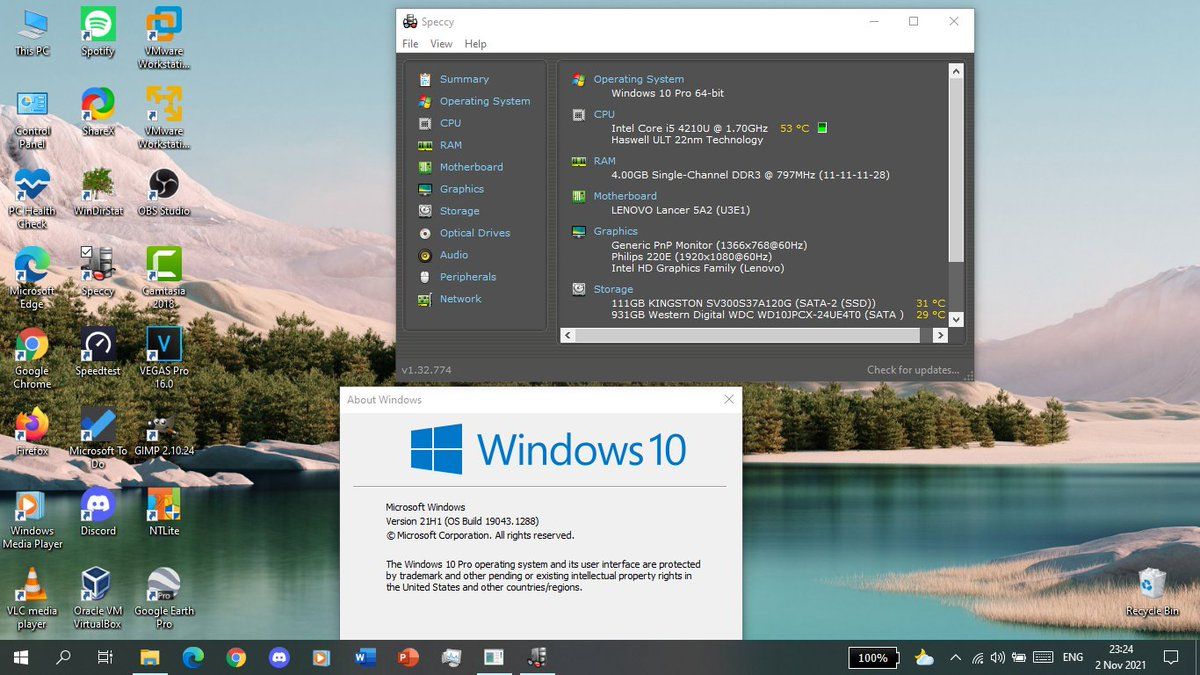Open the Help menu in Speccy
This screenshot has width=1200, height=675.
pos(475,44)
